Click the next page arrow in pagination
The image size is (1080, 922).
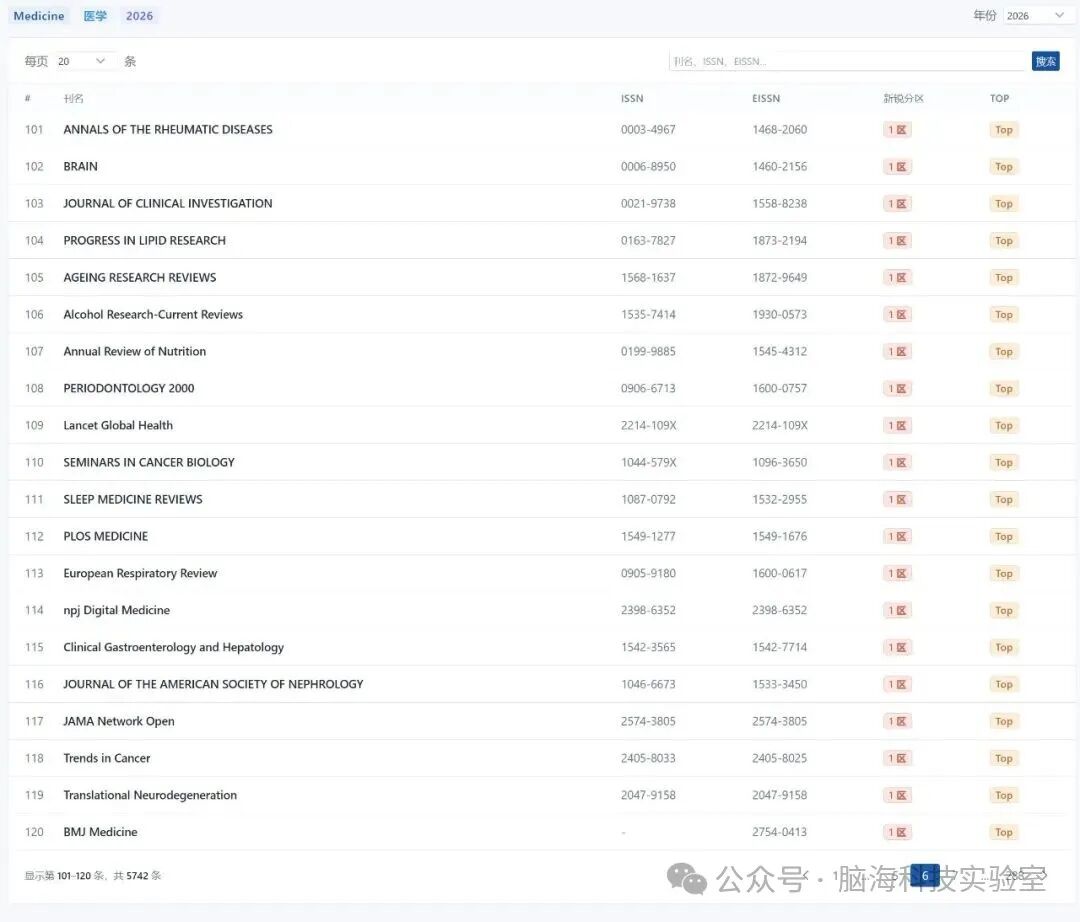(1043, 875)
